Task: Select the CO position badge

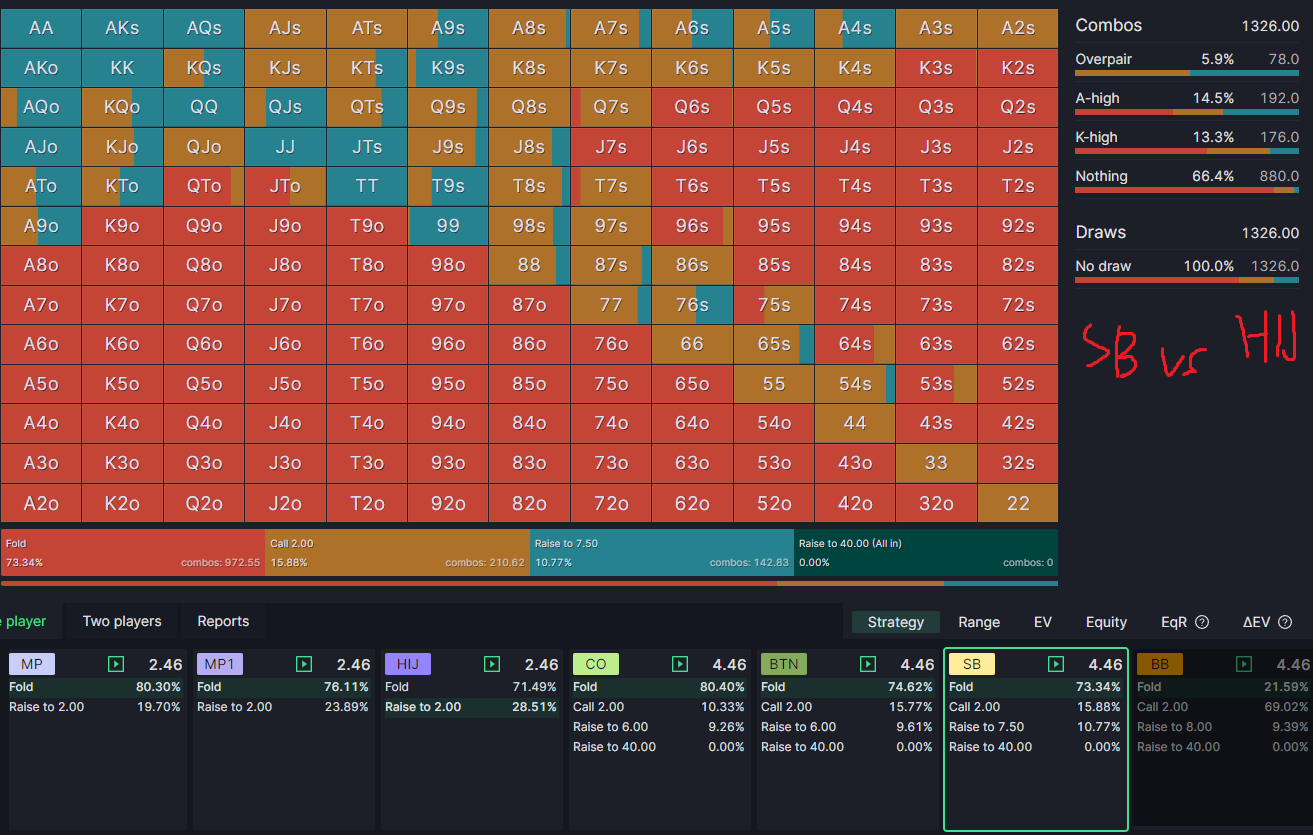Action: (596, 664)
